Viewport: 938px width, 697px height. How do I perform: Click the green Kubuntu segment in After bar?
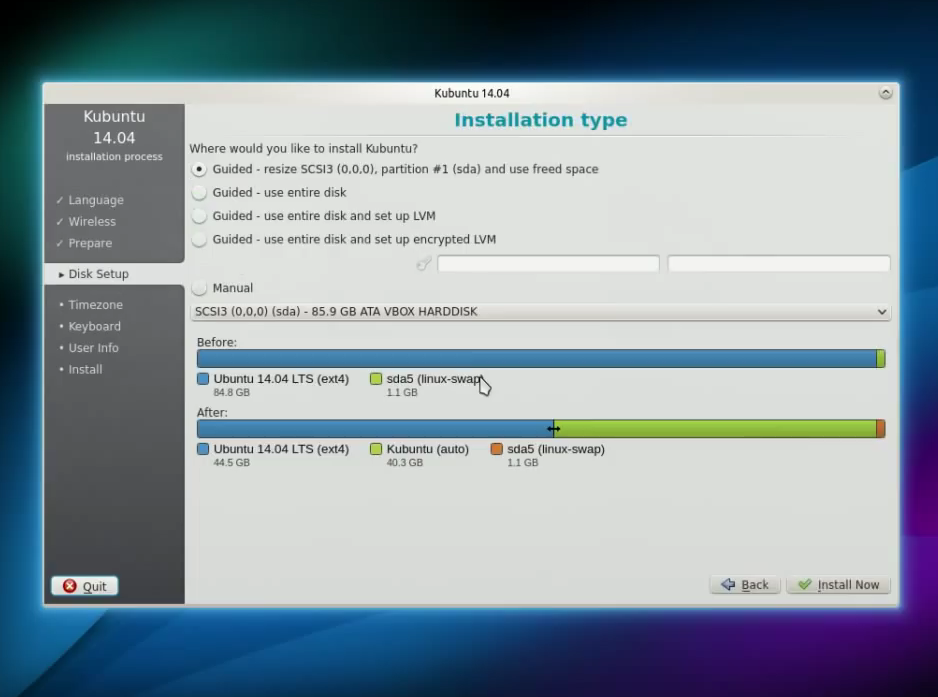[715, 428]
